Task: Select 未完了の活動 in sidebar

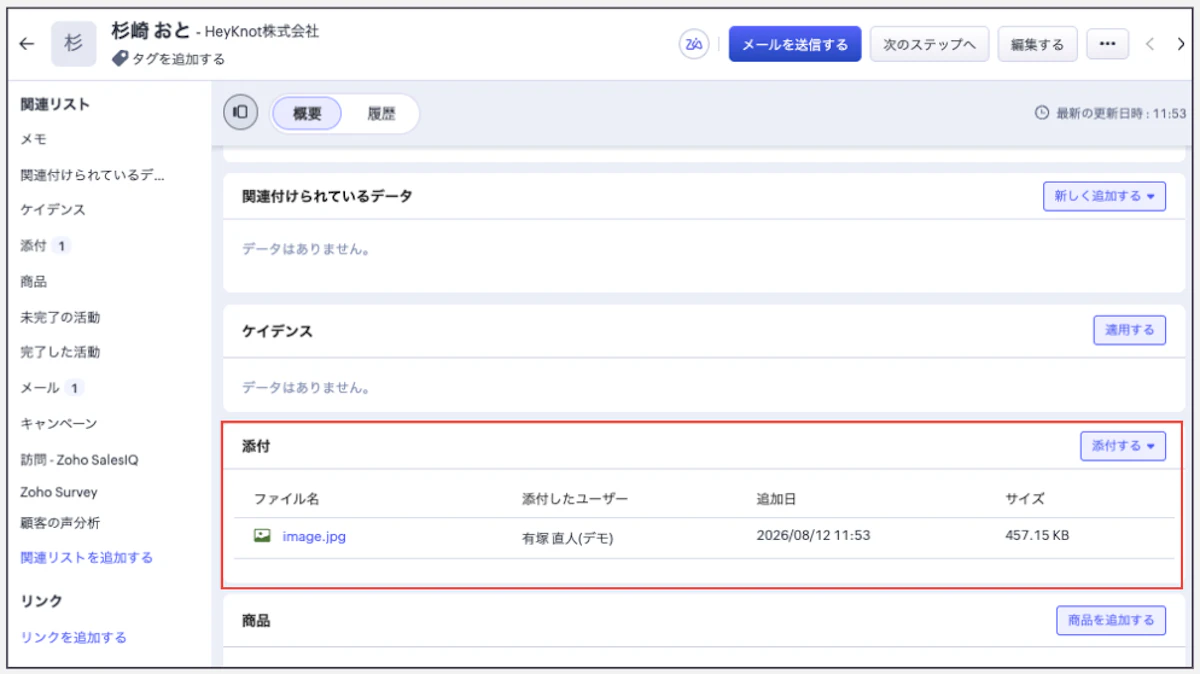Action: pyautogui.click(x=60, y=317)
